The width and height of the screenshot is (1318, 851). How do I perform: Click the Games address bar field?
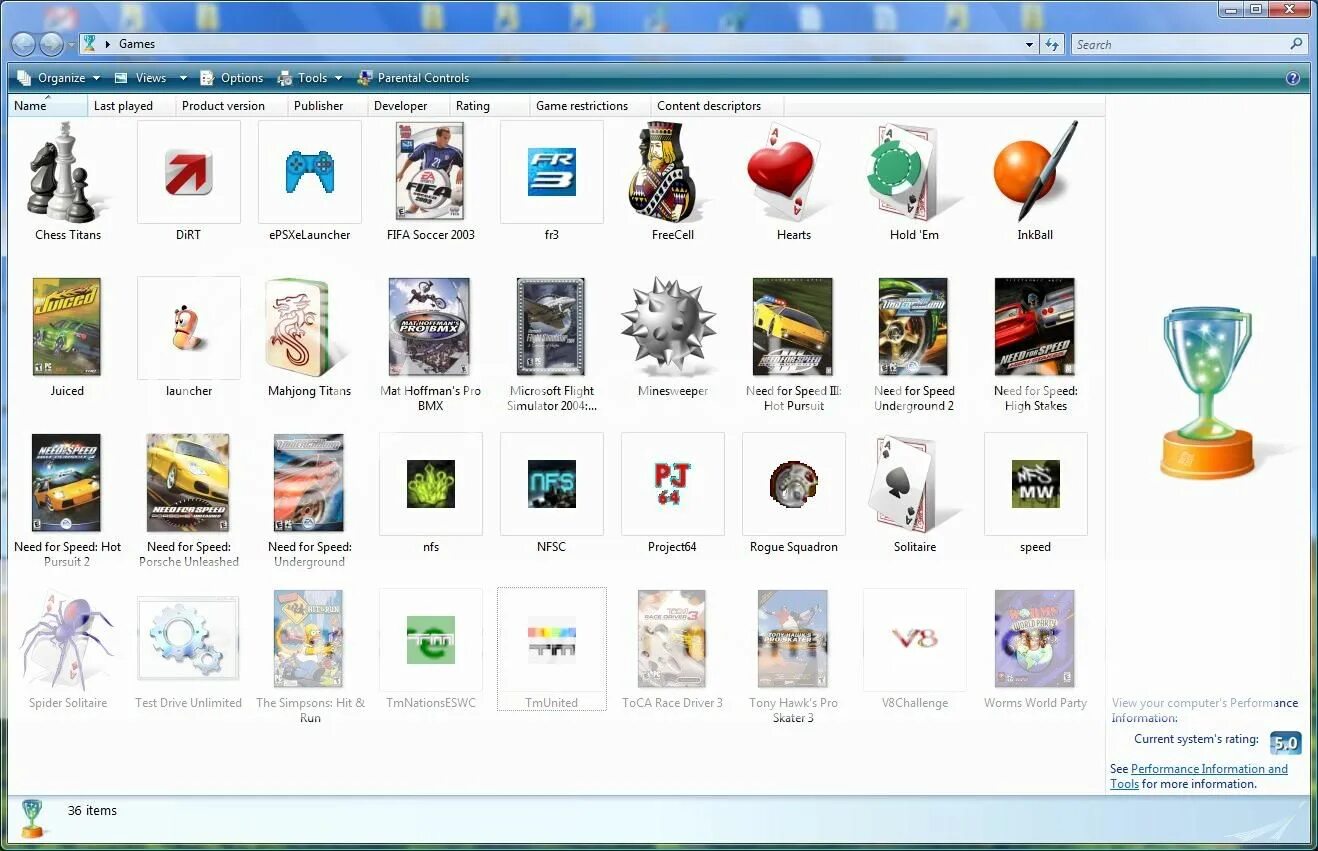click(558, 45)
